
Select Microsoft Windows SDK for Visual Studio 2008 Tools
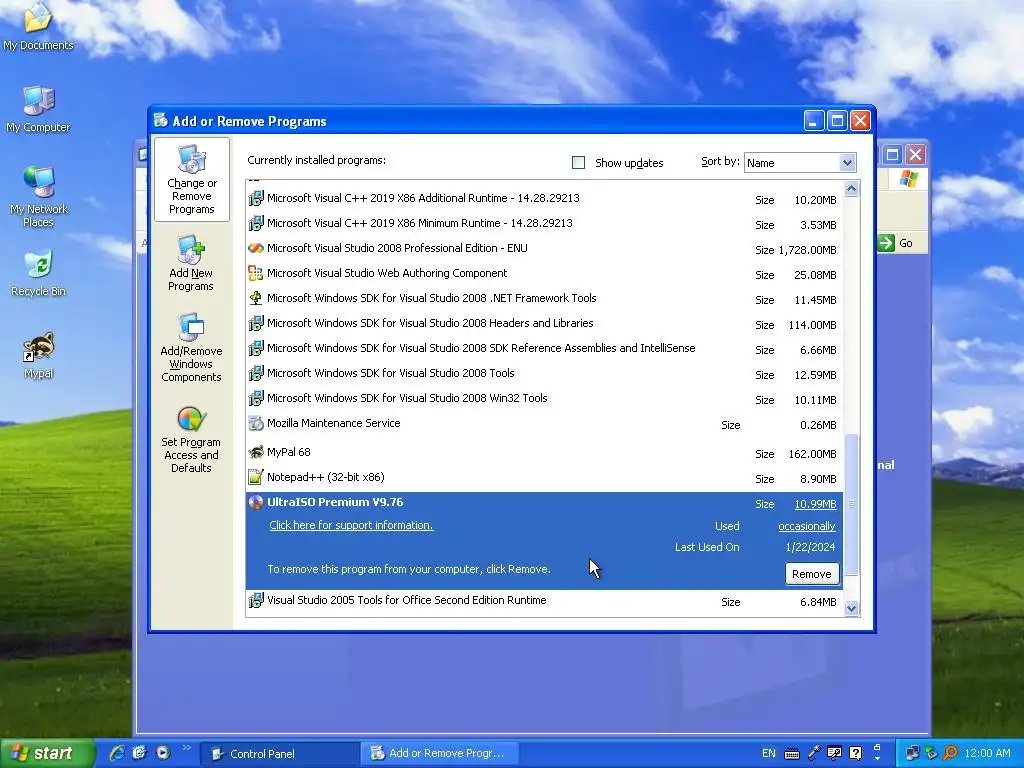pos(545,374)
